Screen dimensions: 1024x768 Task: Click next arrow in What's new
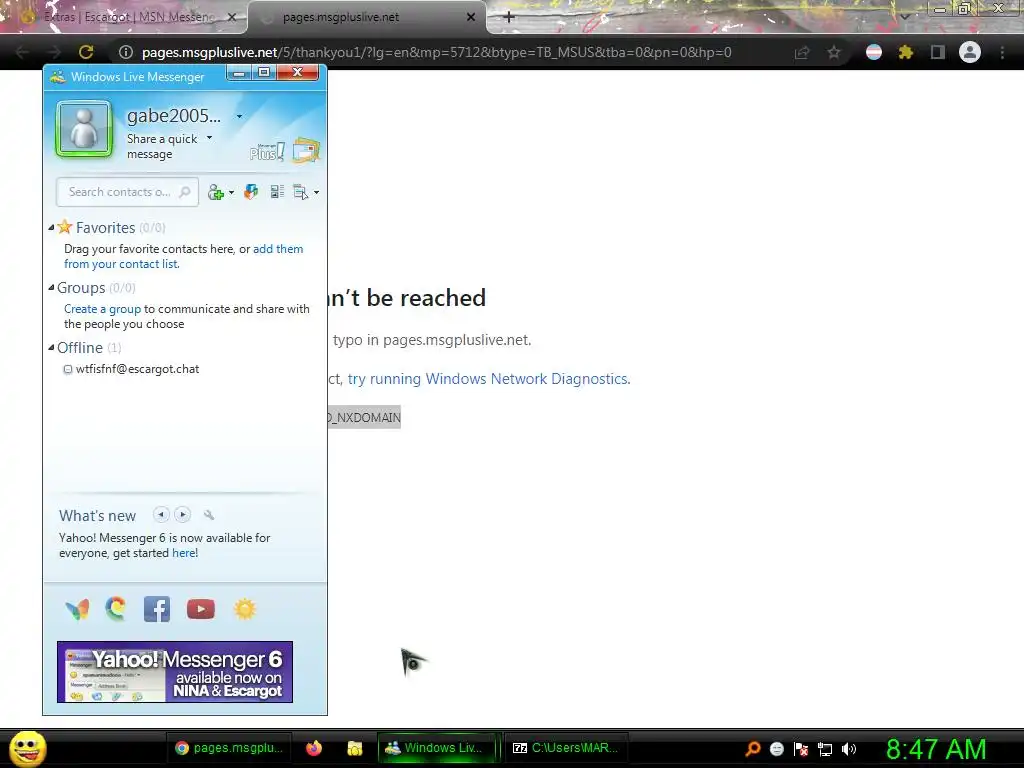(183, 515)
